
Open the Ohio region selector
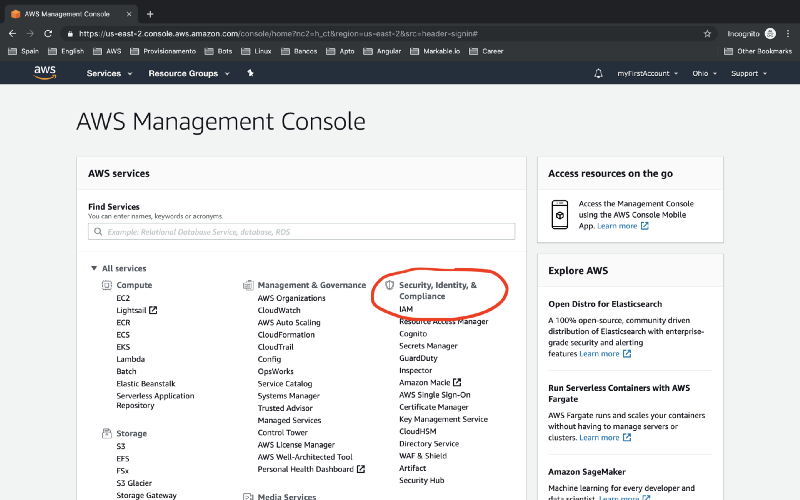point(704,73)
